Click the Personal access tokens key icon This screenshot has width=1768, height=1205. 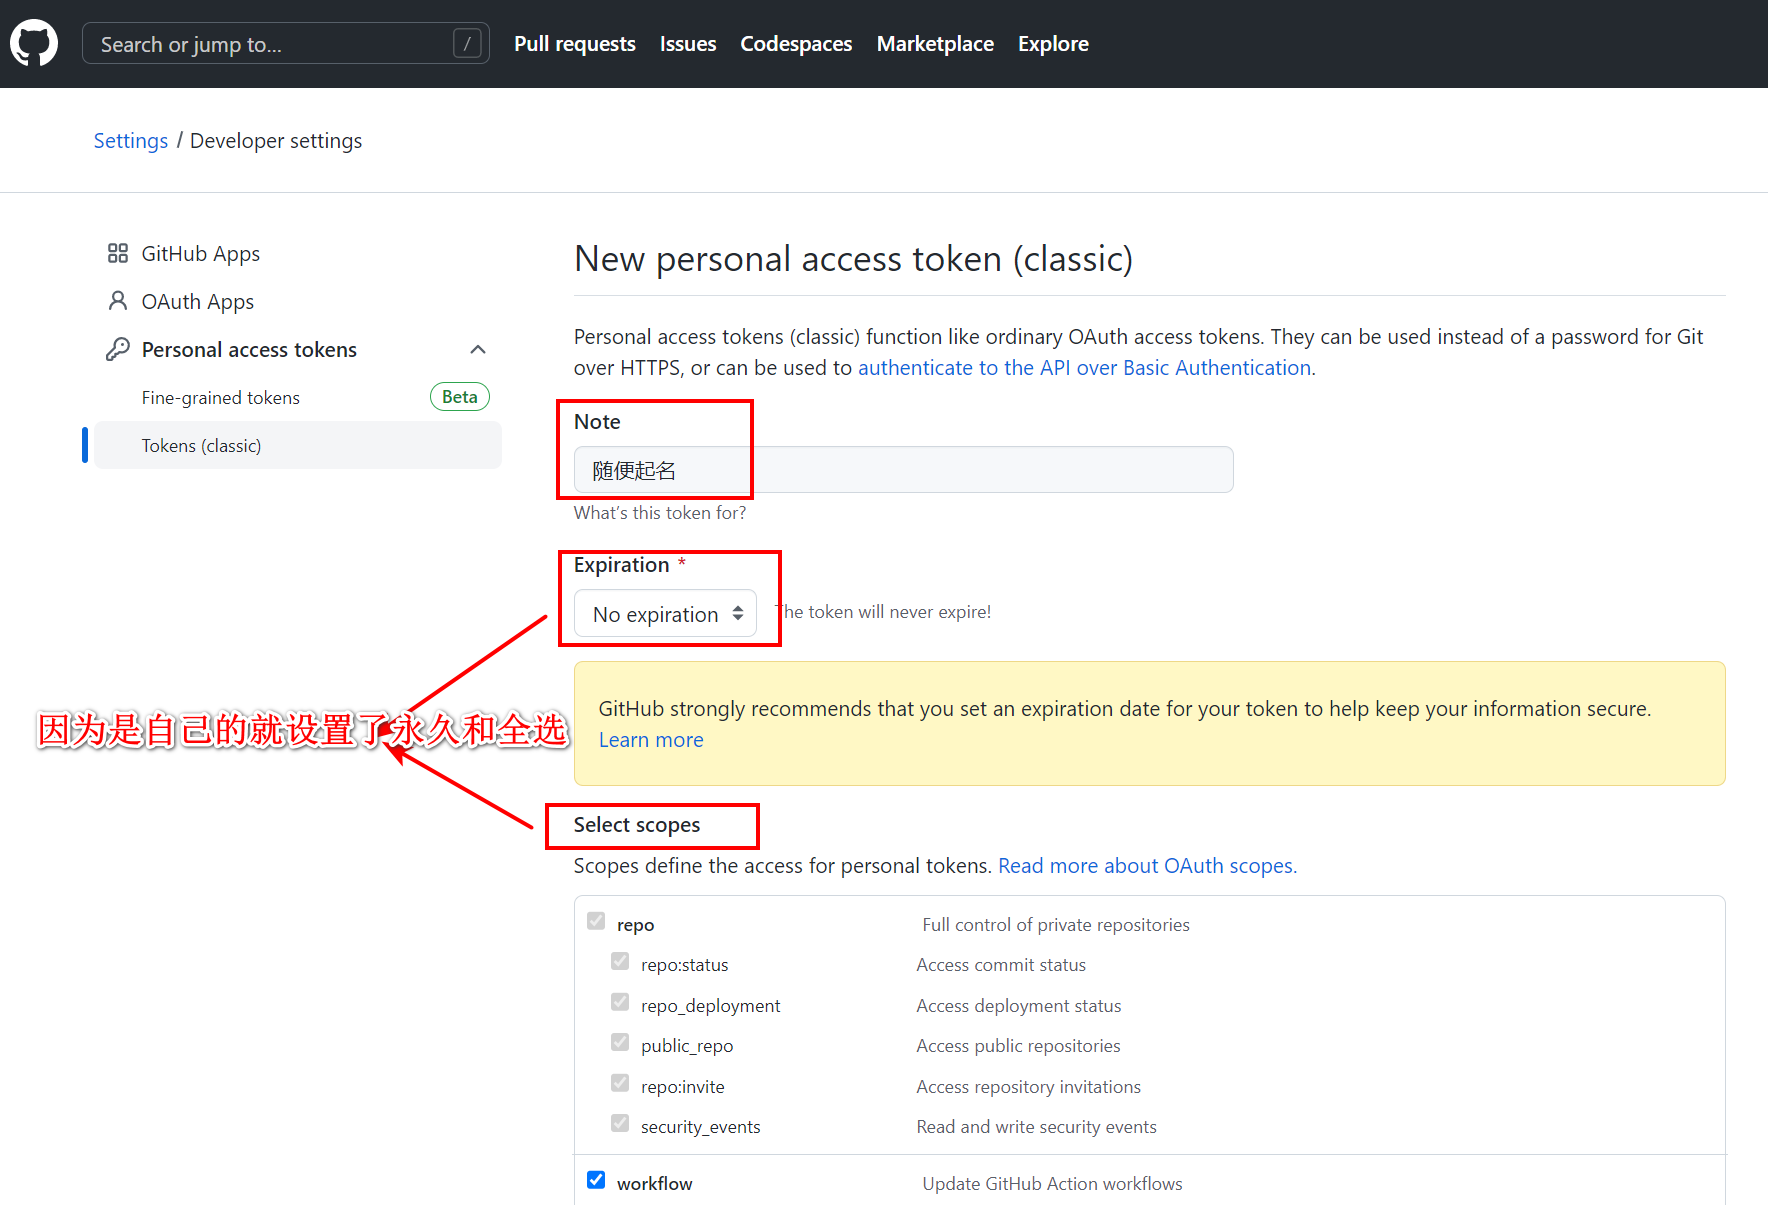click(x=118, y=349)
